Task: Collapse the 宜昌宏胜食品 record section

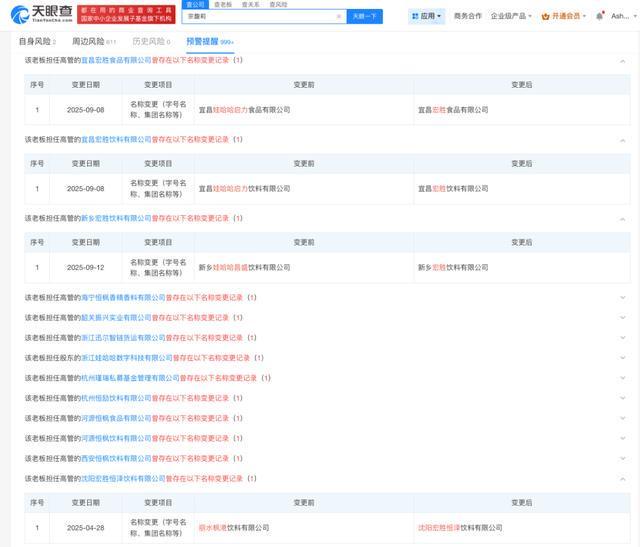Action: tap(623, 61)
